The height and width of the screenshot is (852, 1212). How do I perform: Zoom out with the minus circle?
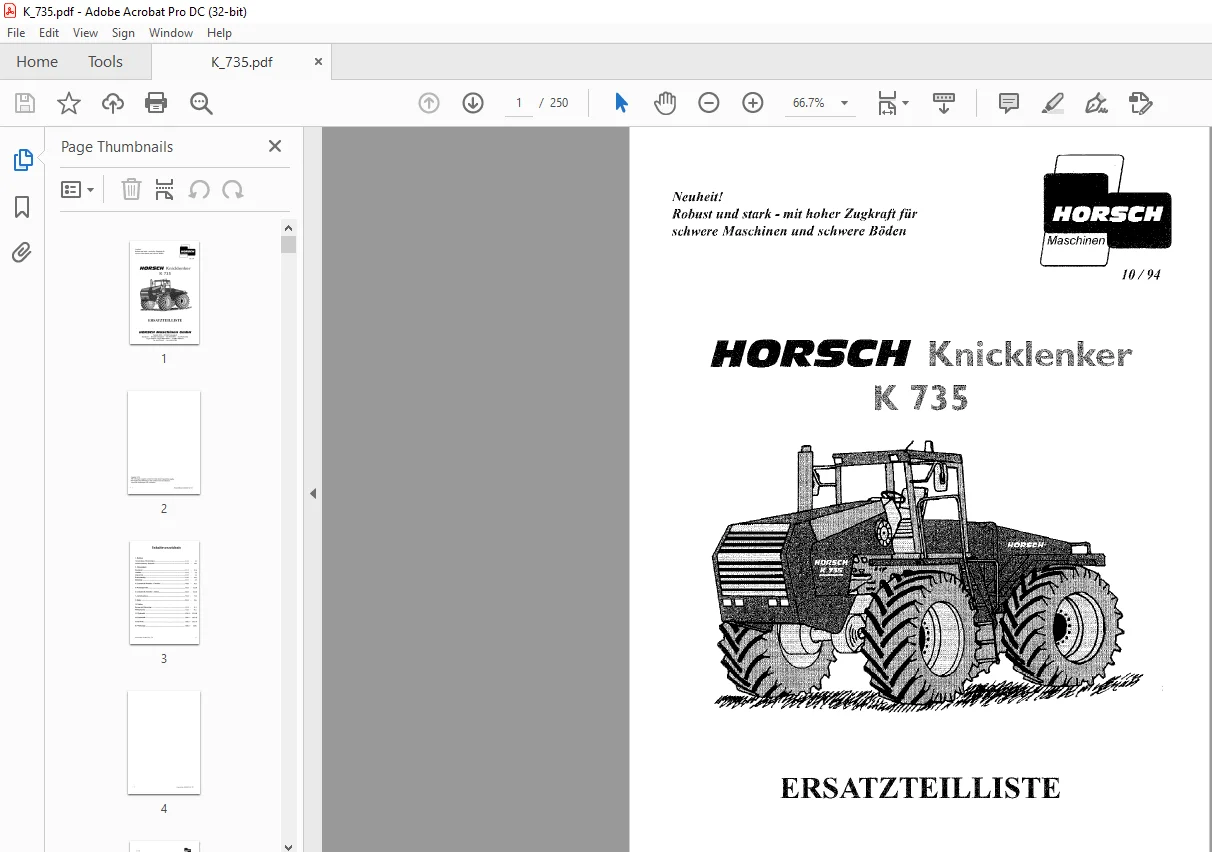[709, 103]
